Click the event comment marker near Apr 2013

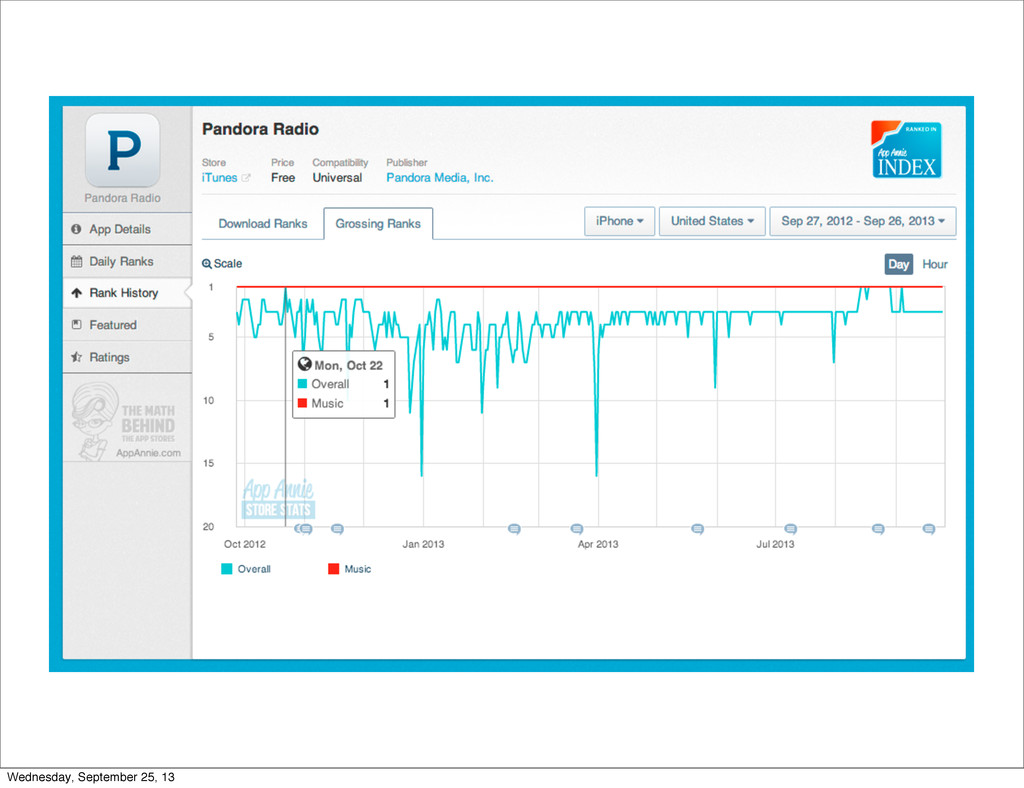tap(577, 529)
